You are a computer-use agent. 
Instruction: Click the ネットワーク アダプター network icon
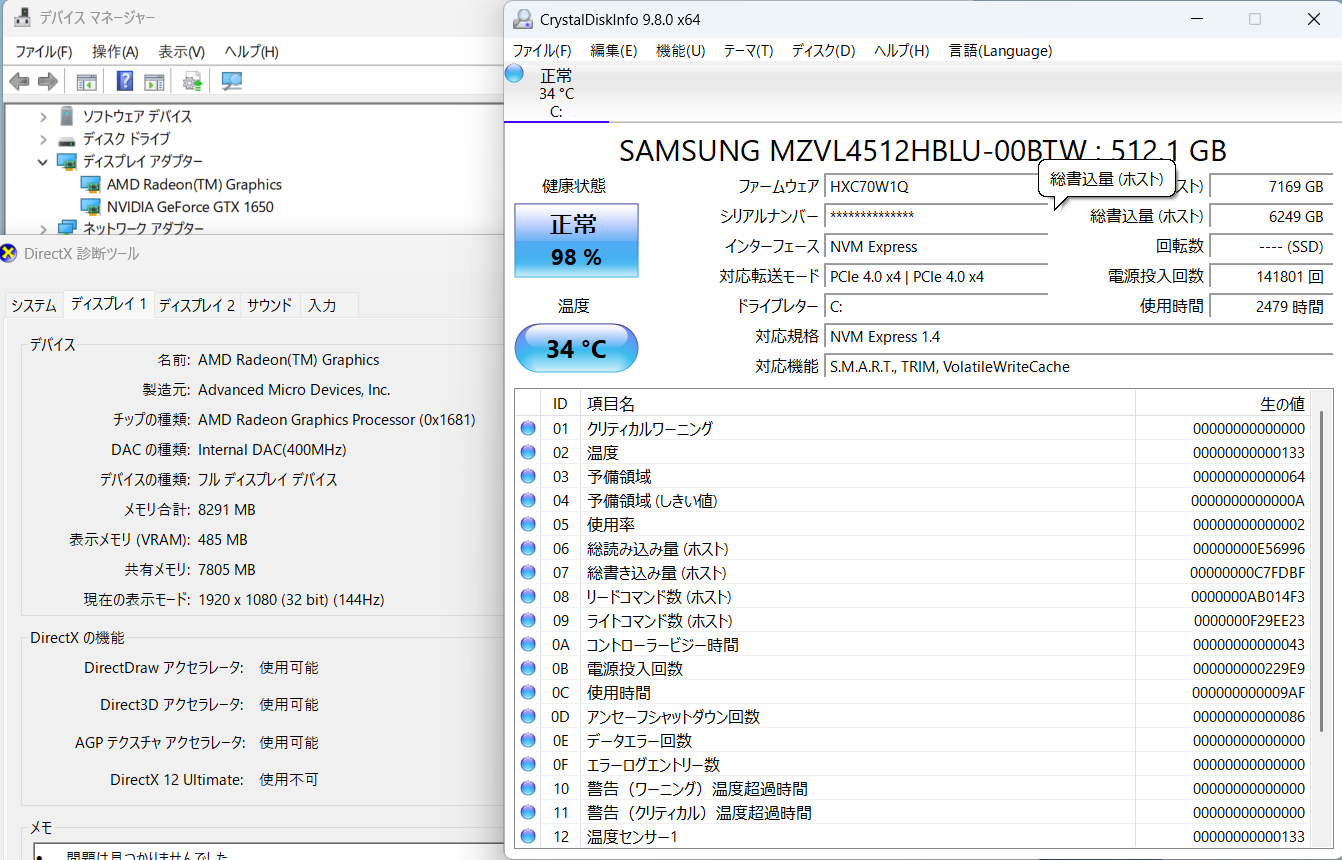coord(67,229)
